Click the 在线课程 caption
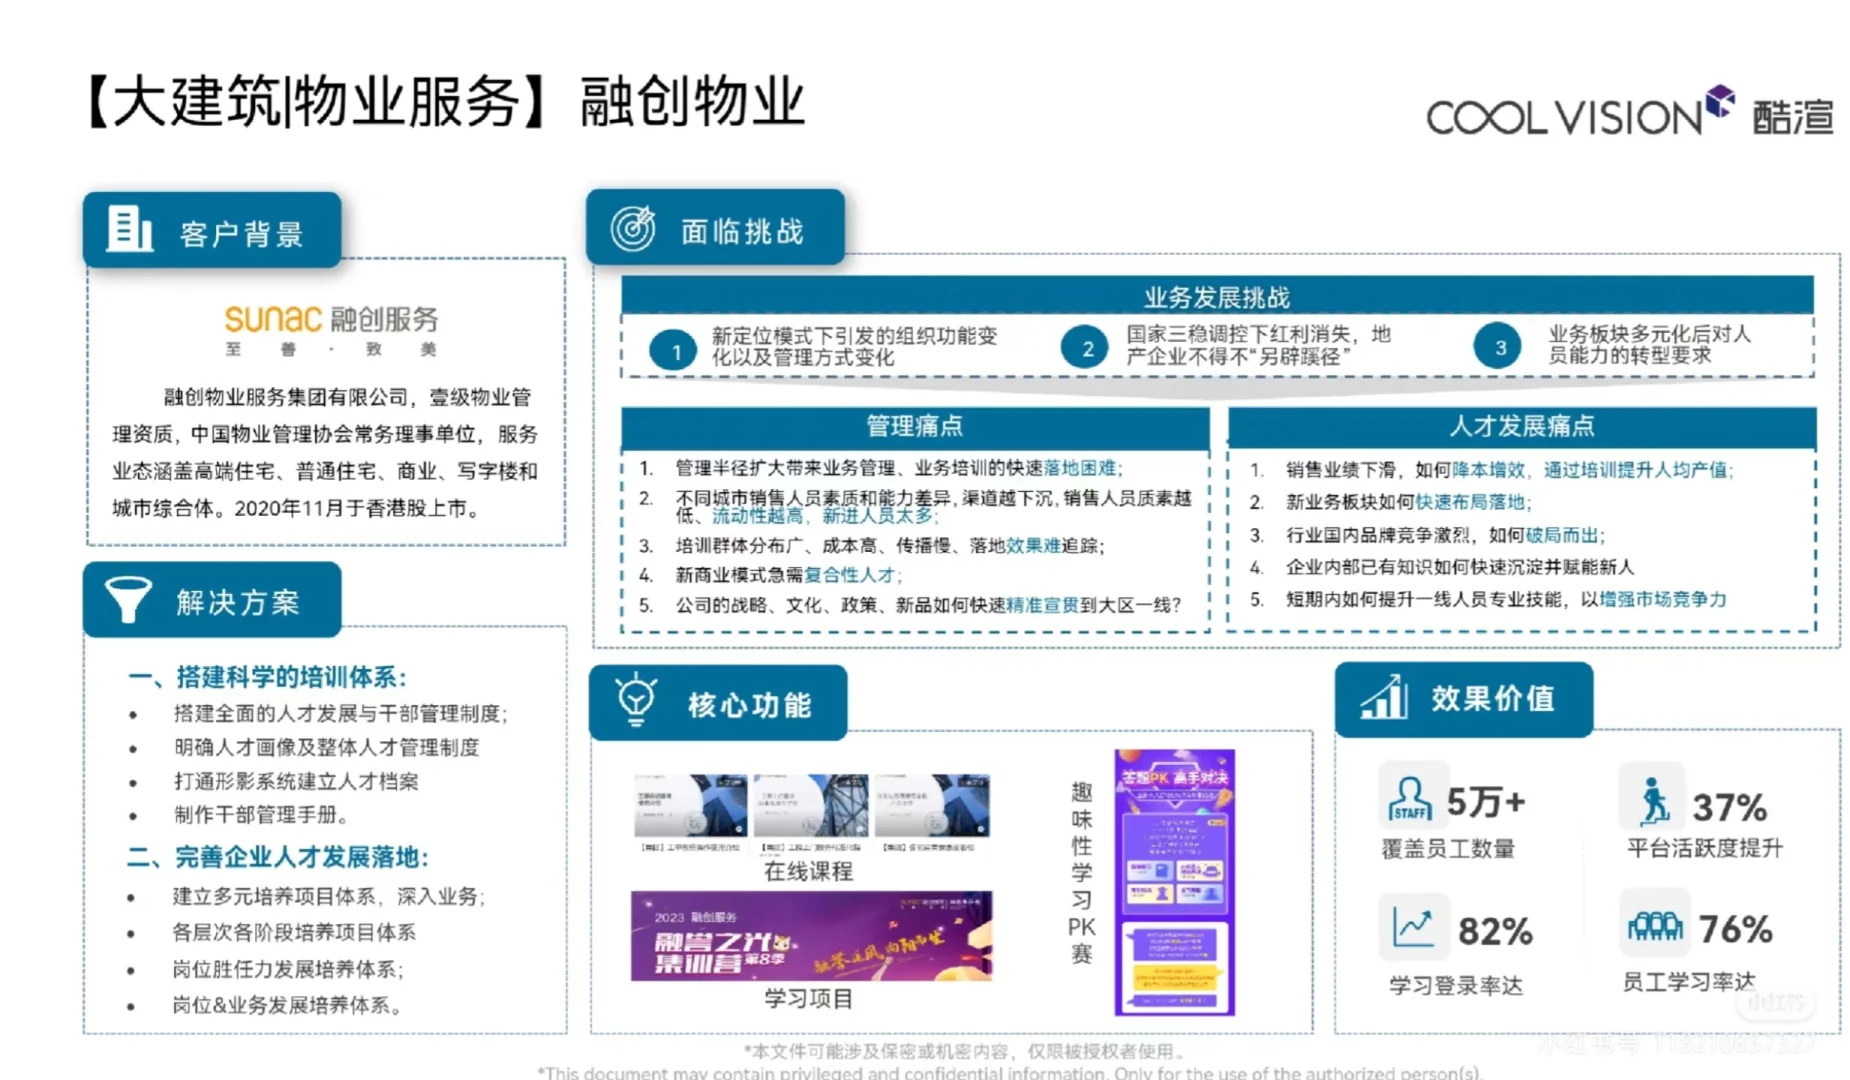 coord(808,871)
